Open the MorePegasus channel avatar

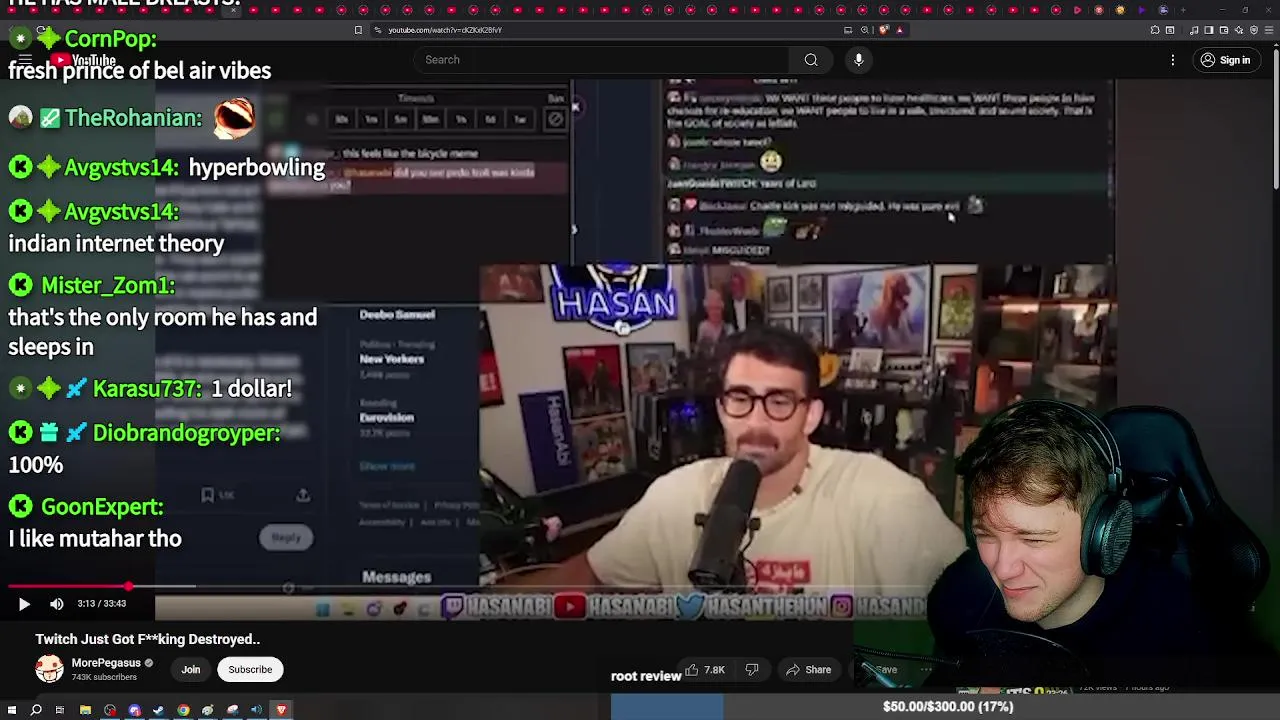click(x=49, y=669)
